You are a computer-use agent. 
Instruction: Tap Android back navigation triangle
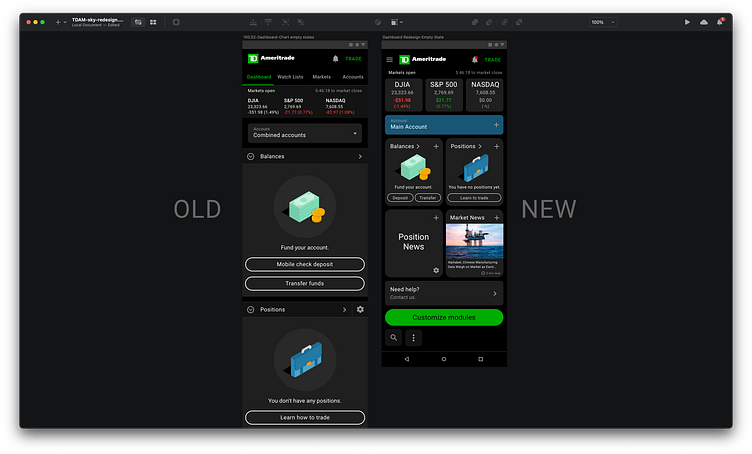point(407,359)
